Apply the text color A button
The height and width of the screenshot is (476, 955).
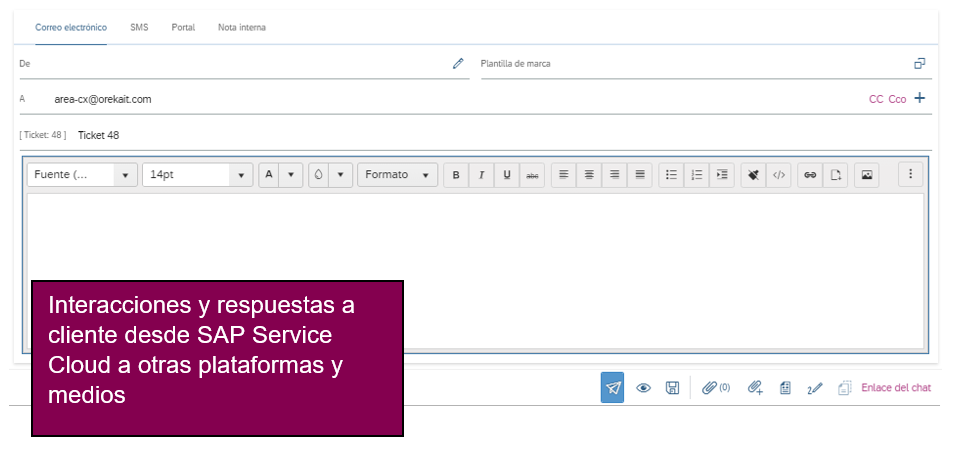pyautogui.click(x=269, y=175)
